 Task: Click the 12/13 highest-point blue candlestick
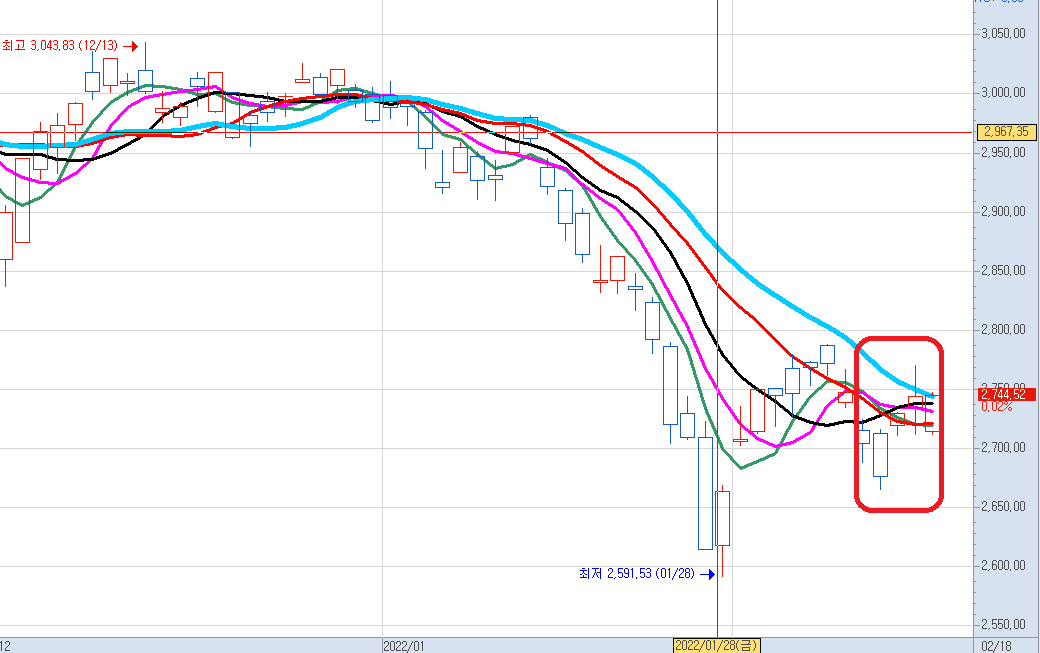(x=145, y=80)
